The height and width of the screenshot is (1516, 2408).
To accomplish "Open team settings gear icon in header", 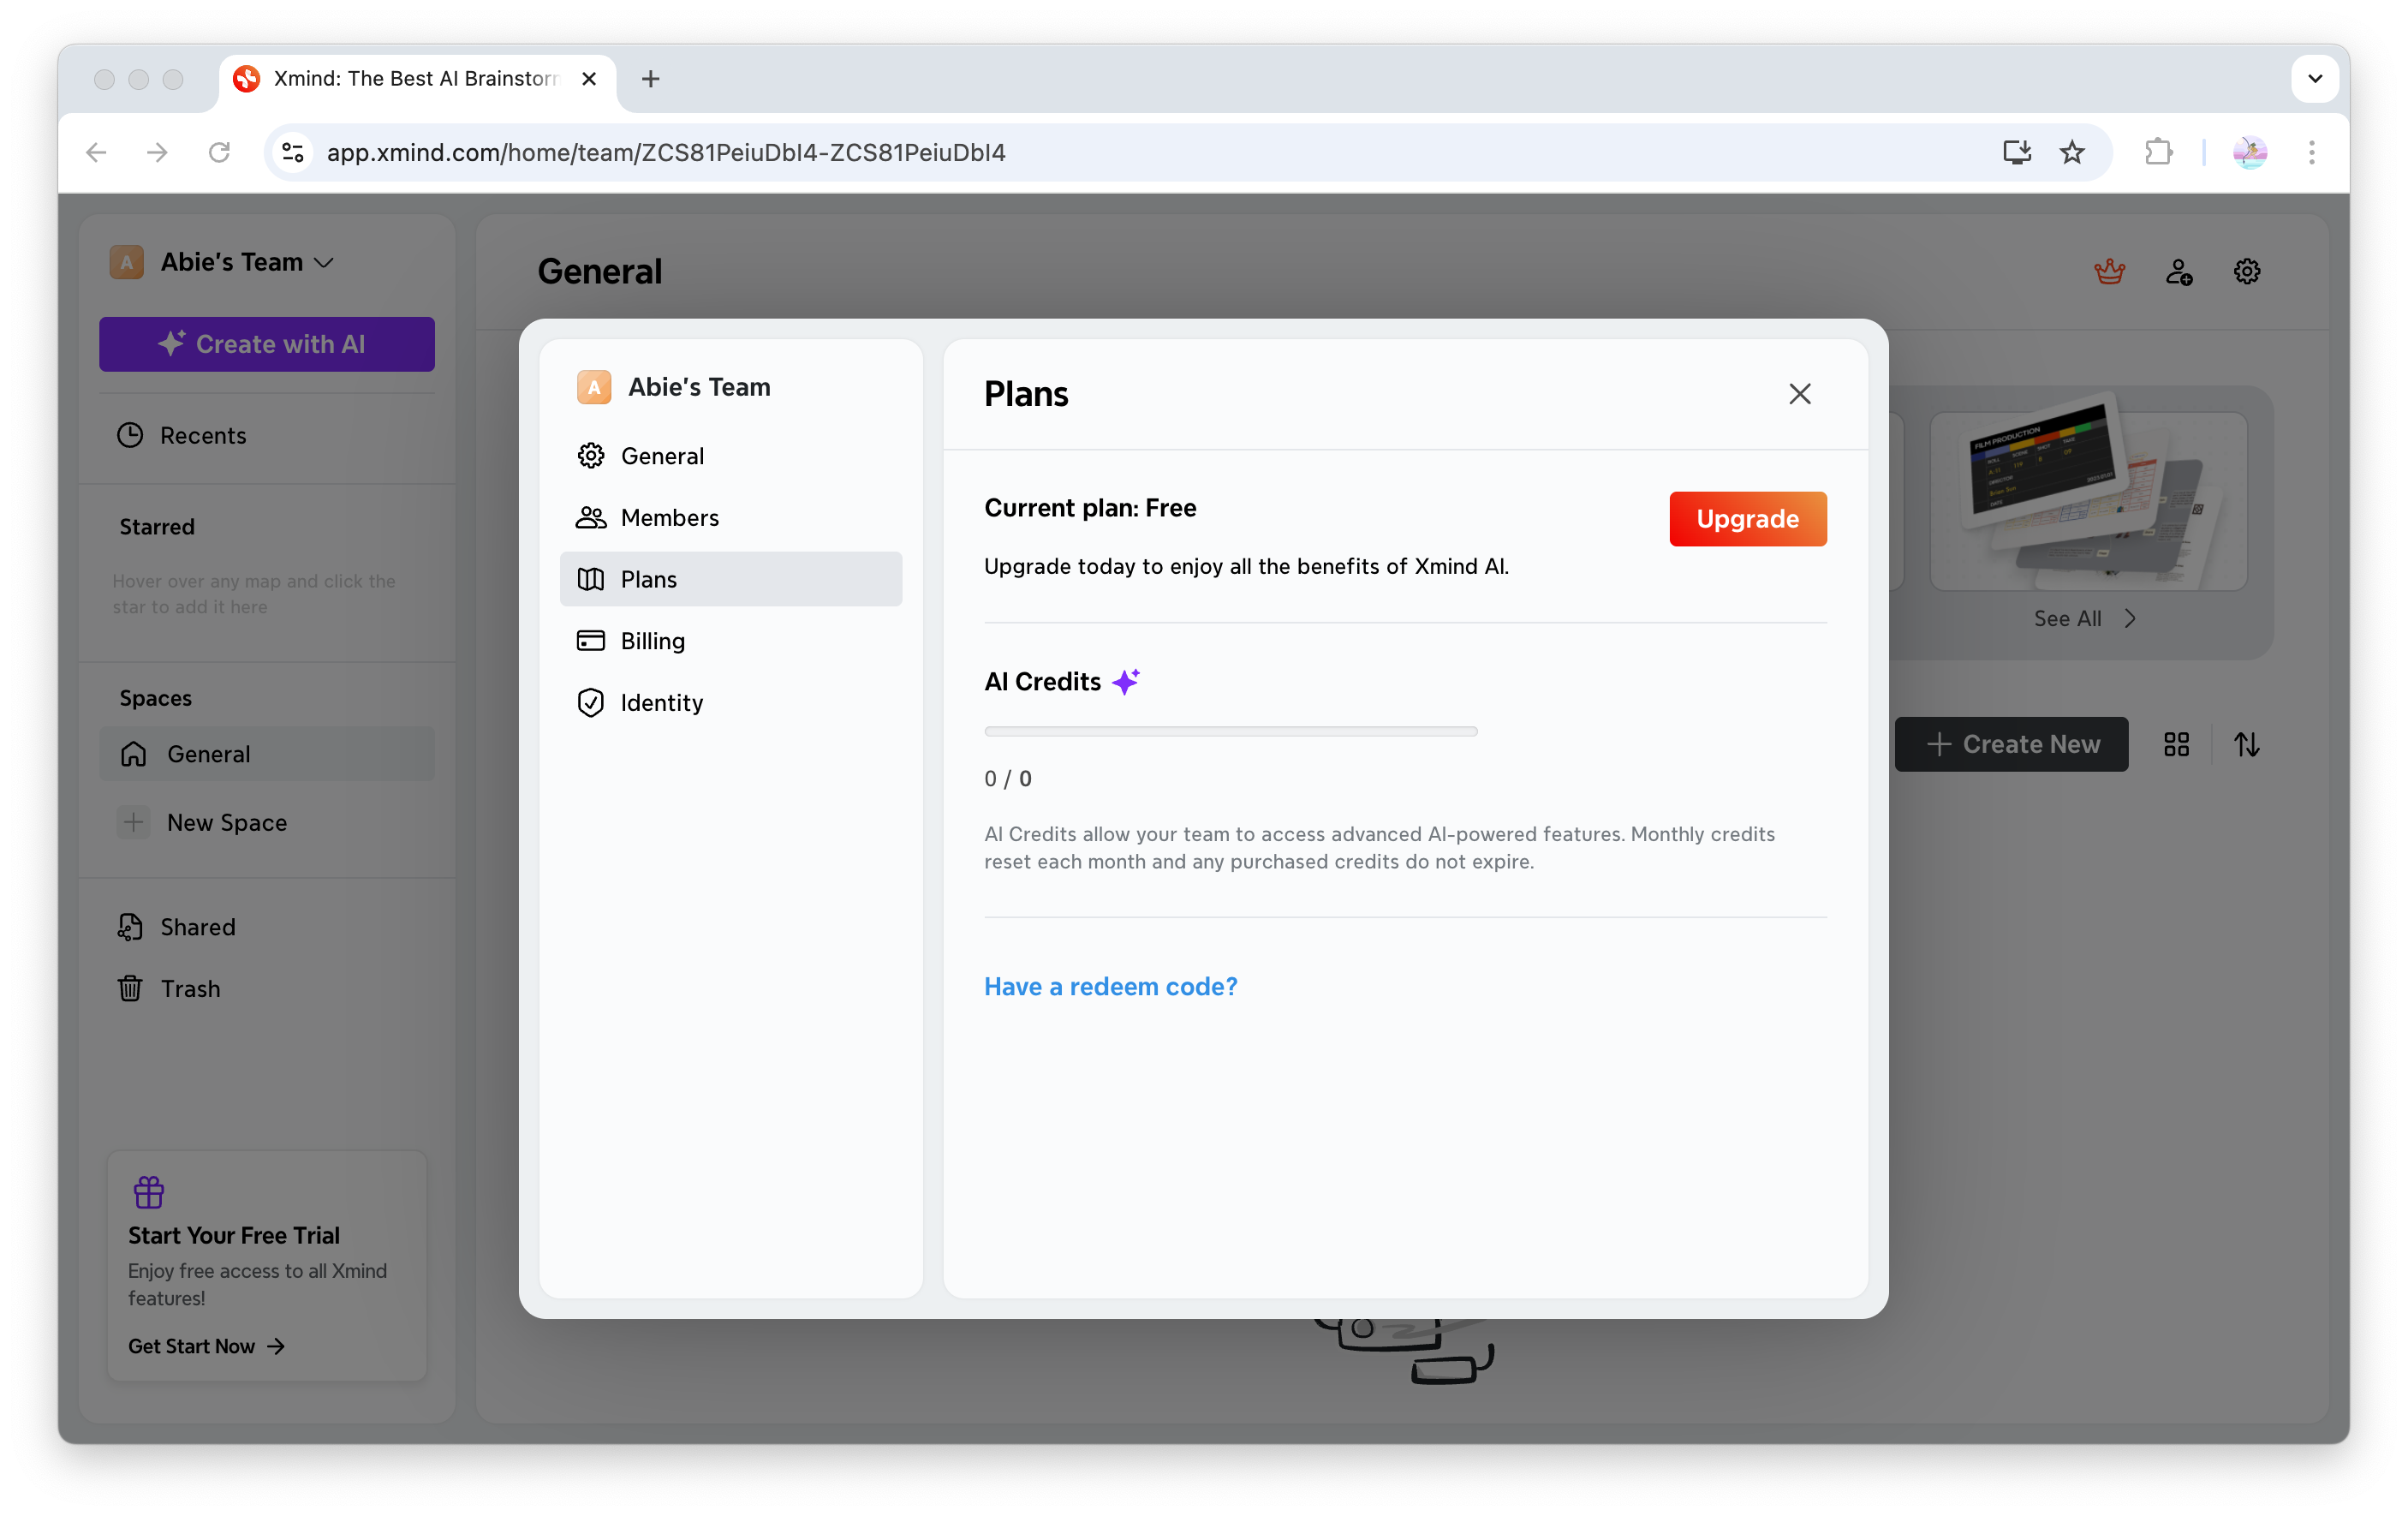I will tap(2246, 271).
